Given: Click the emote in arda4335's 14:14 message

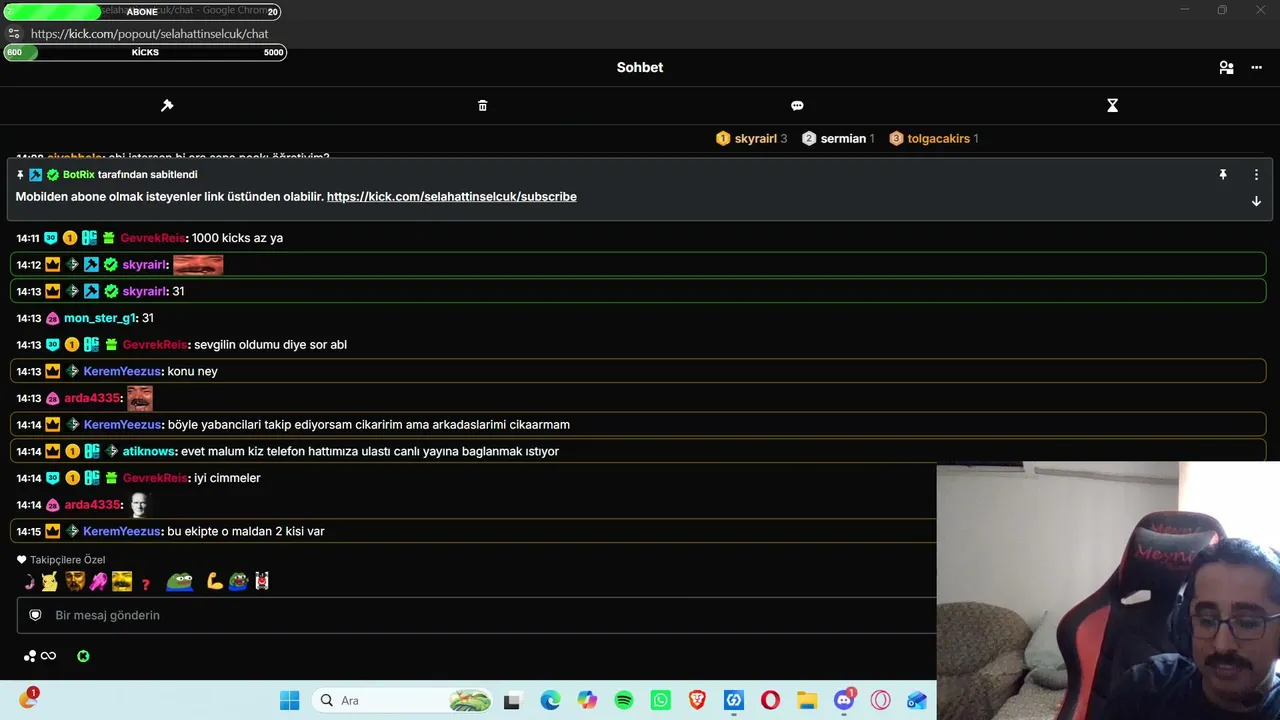Looking at the screenshot, I should (139, 504).
